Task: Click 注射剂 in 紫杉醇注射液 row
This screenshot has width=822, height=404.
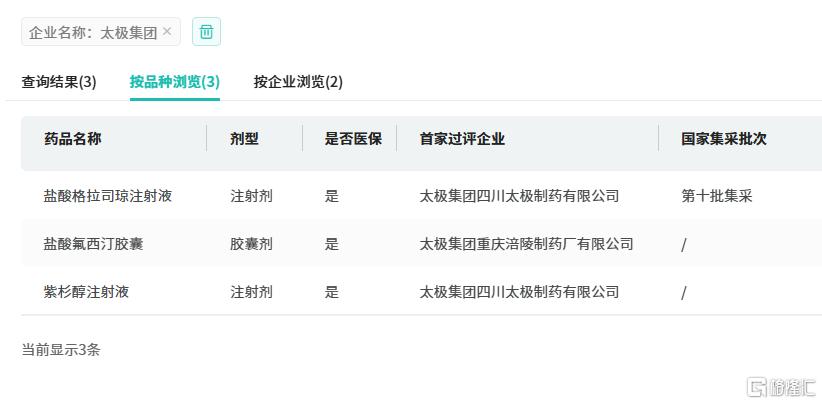Action: [251, 292]
